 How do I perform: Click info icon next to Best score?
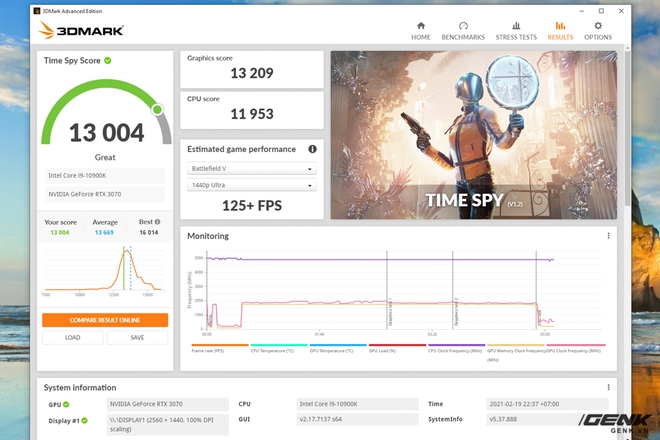(157, 222)
